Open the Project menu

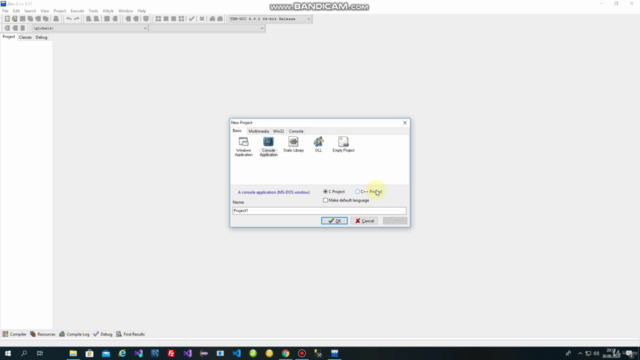[60, 11]
